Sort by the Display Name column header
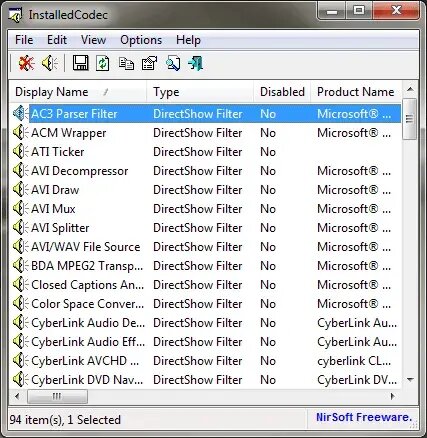Screen dimensions: 427x438 [78, 92]
